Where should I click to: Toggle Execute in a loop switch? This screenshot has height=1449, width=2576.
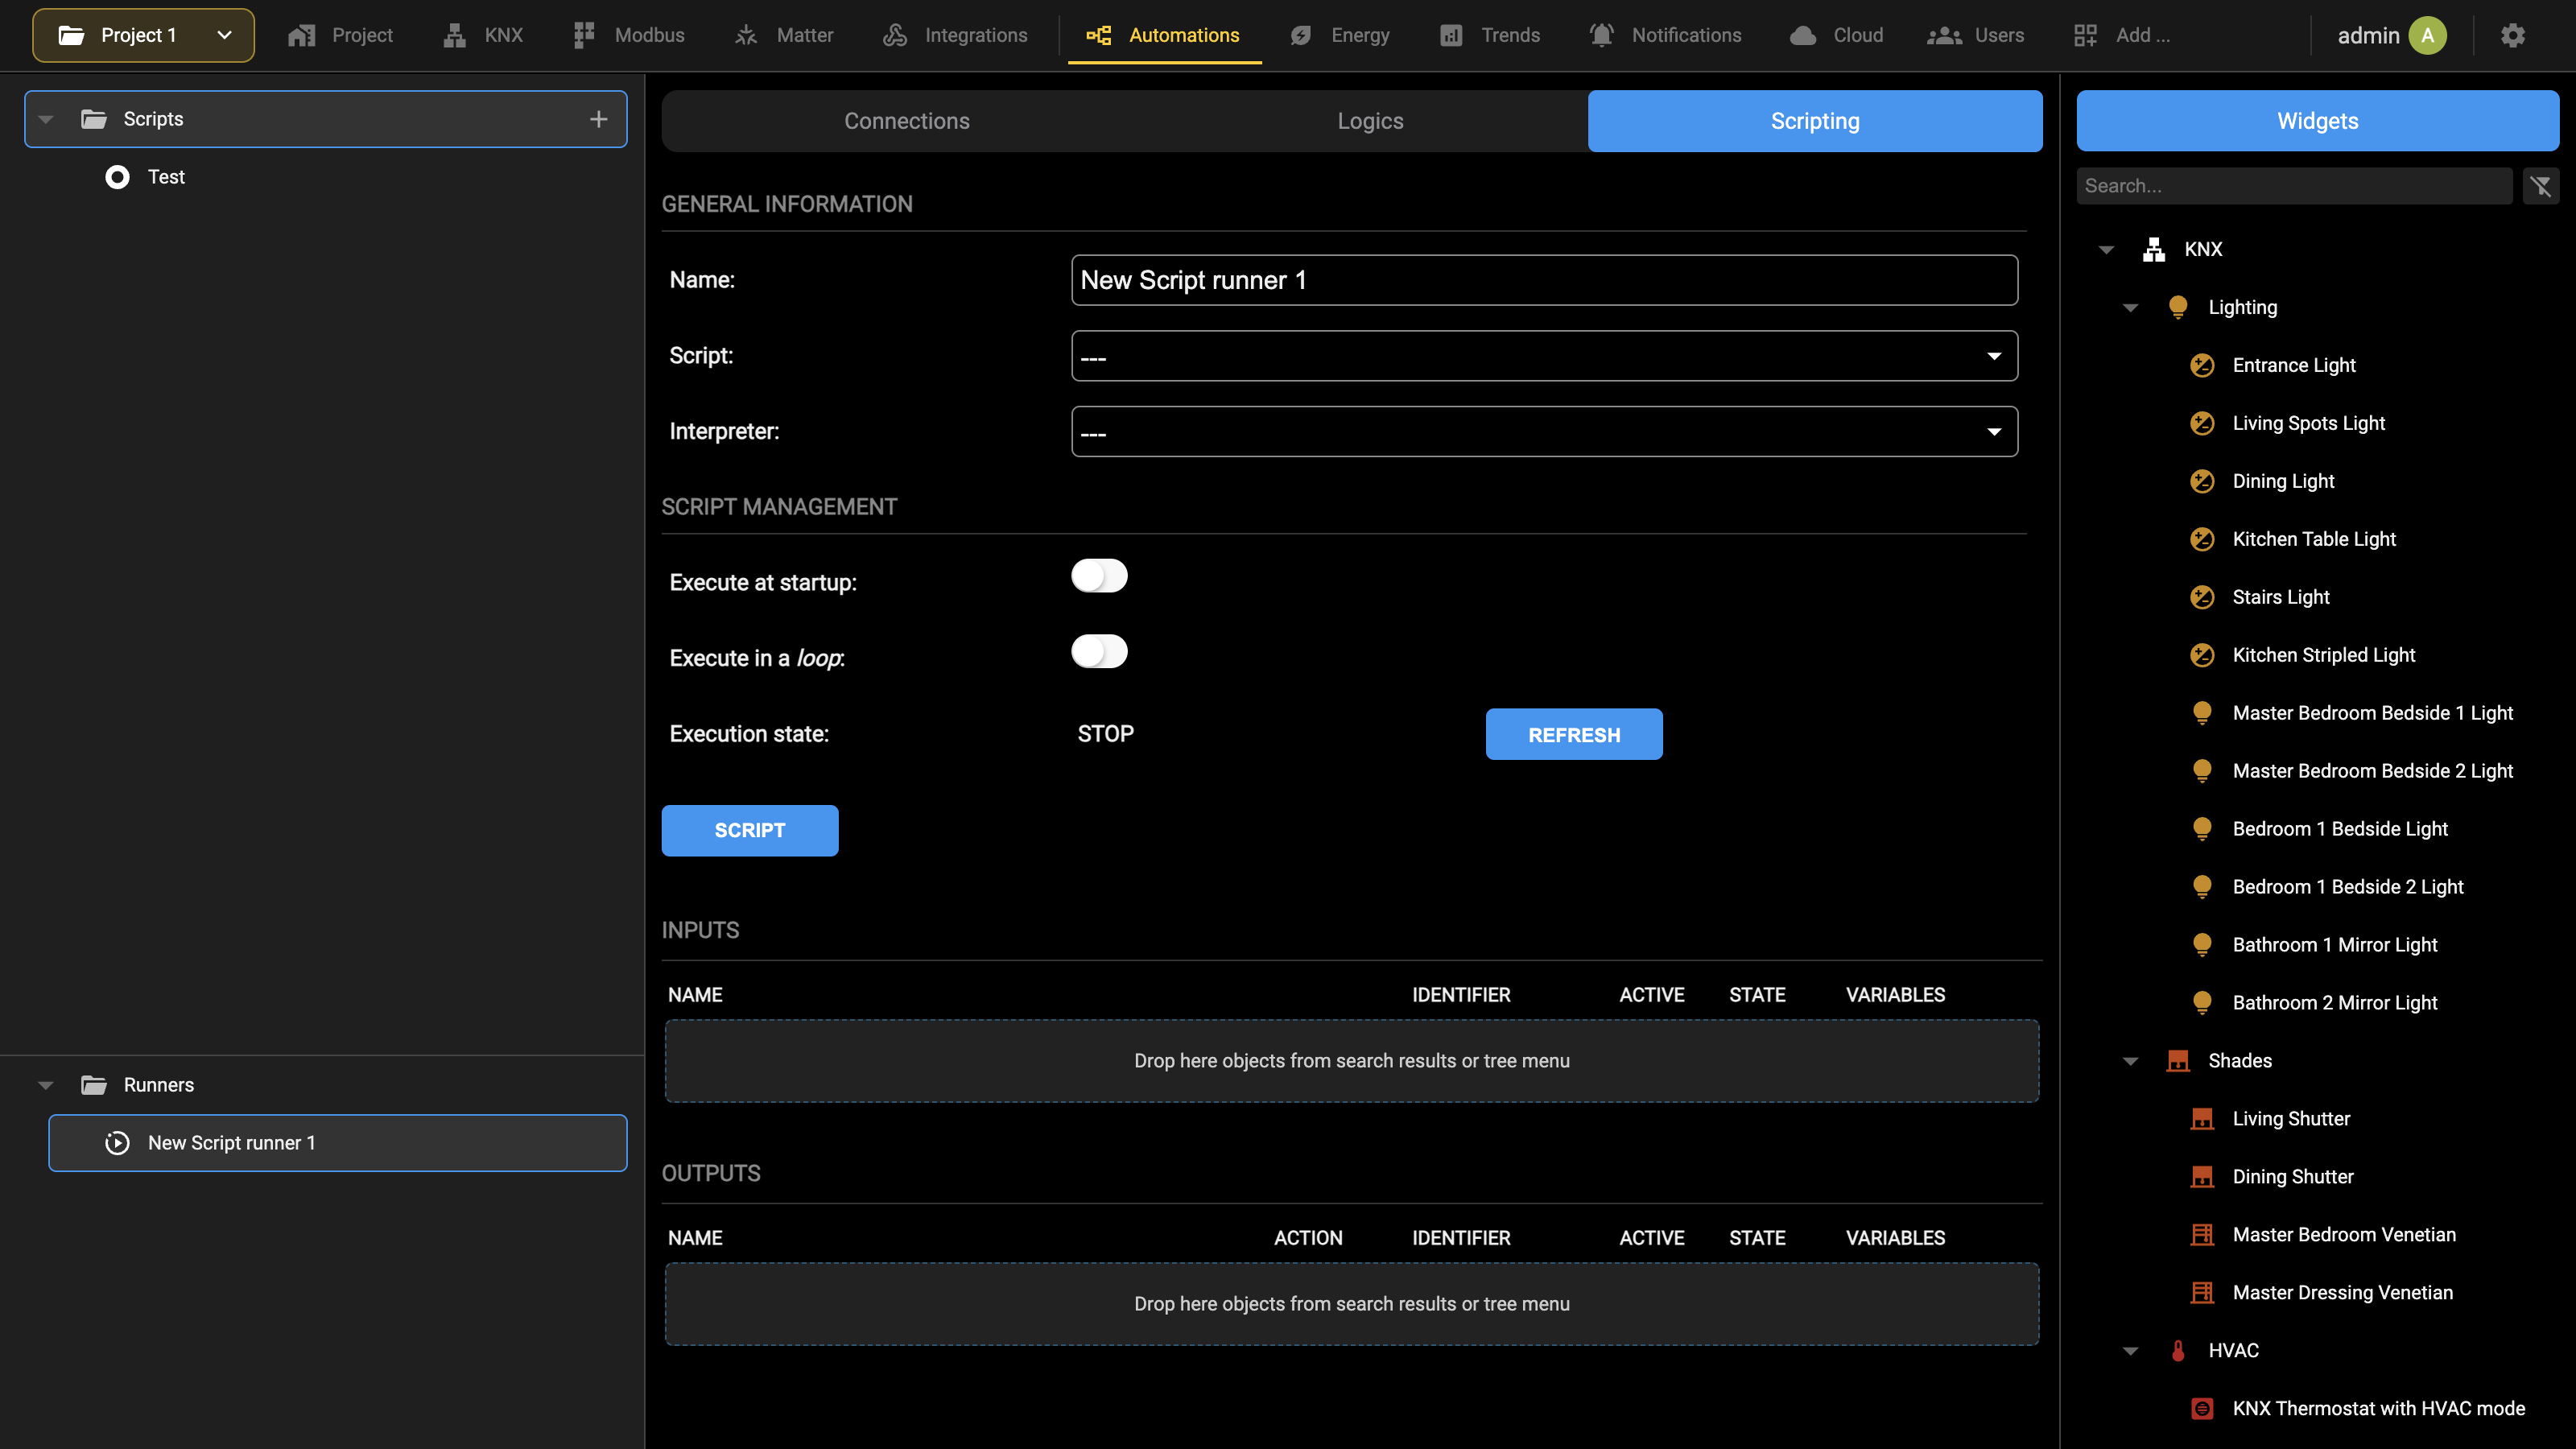(1099, 652)
